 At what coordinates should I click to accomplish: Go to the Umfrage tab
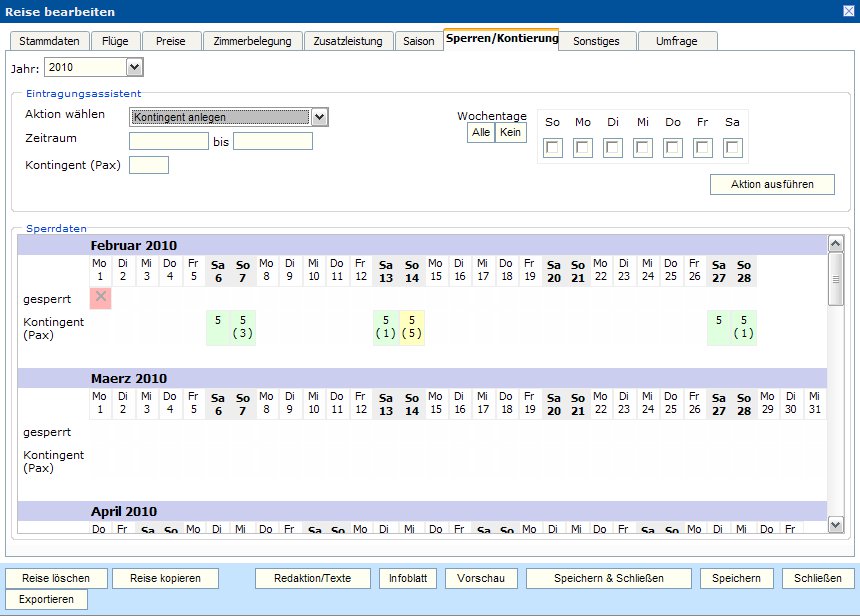point(677,41)
